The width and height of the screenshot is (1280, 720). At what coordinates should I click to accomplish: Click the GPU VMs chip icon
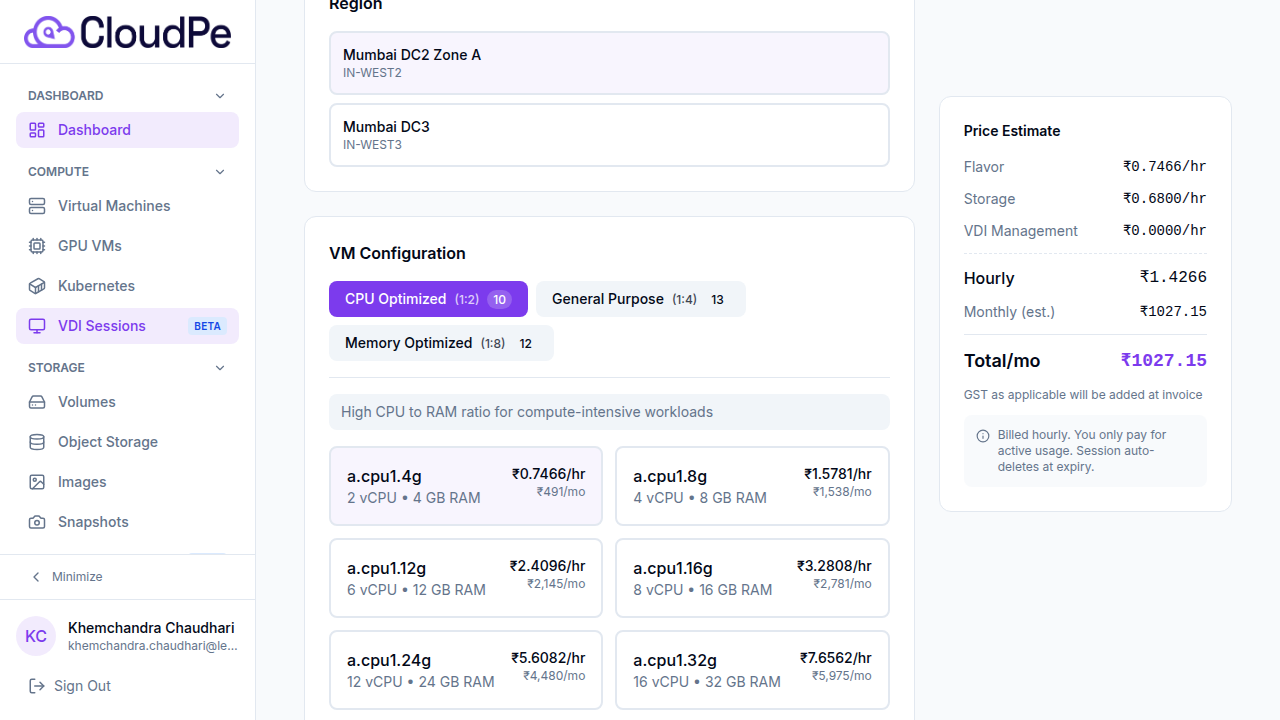37,246
